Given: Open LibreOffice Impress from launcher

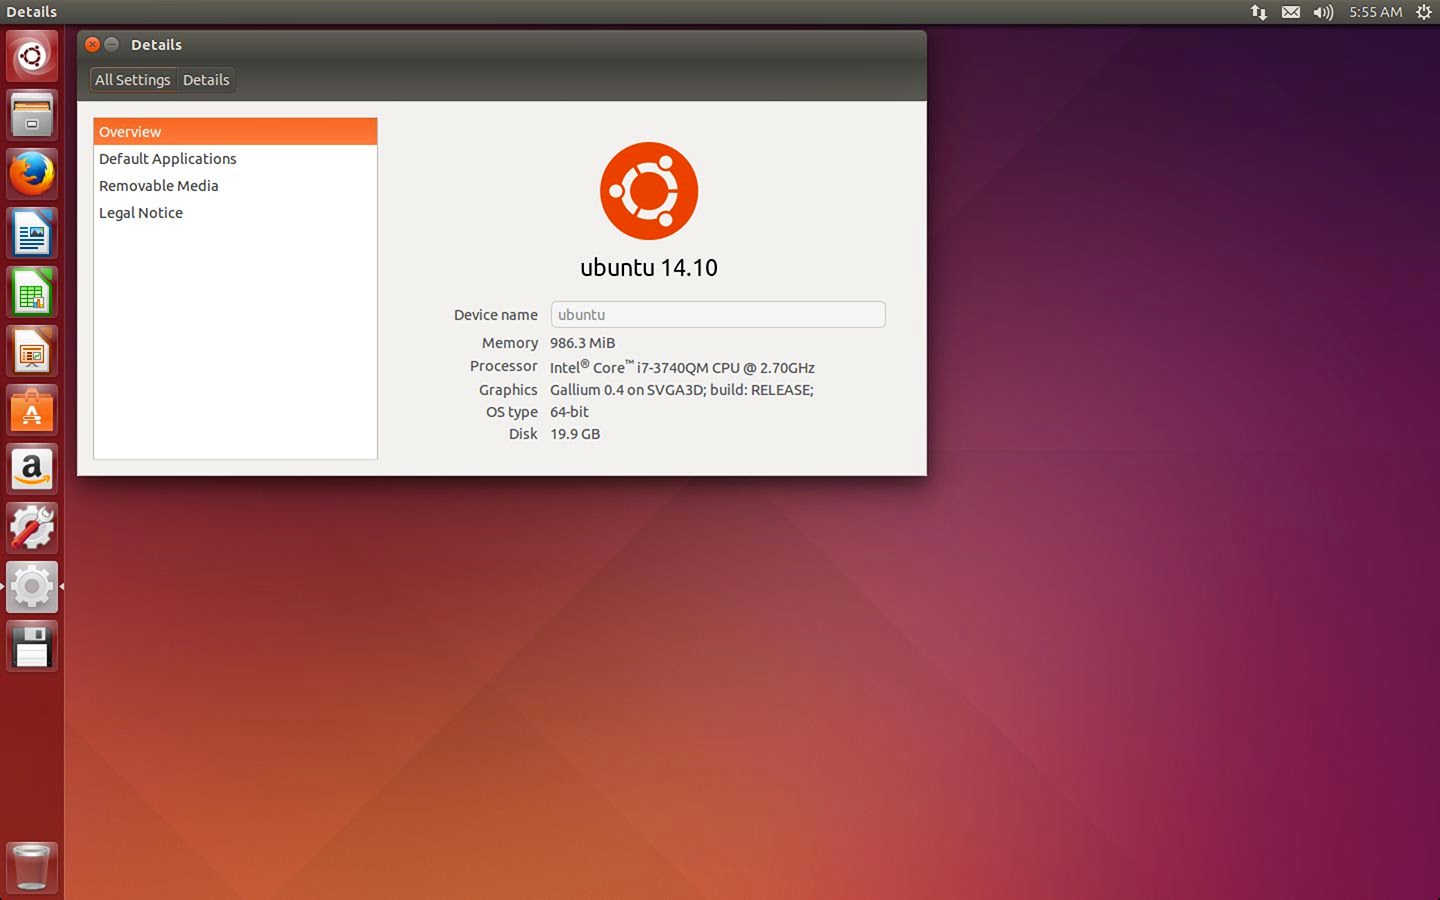Looking at the screenshot, I should [32, 351].
